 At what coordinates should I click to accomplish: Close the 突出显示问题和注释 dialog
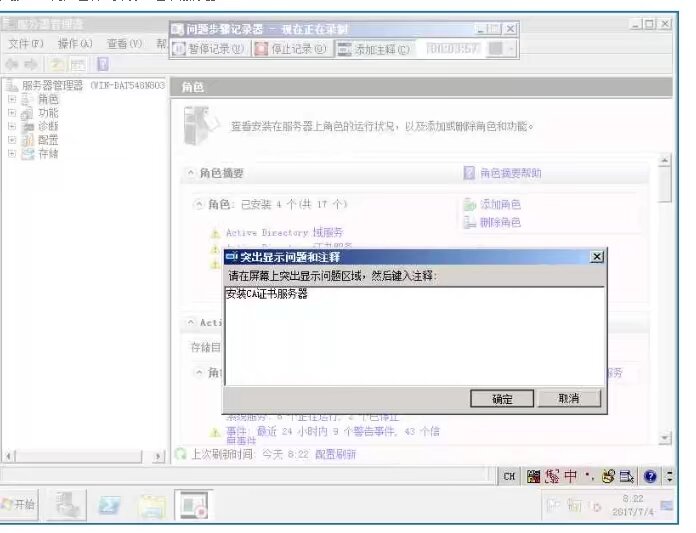[x=597, y=257]
